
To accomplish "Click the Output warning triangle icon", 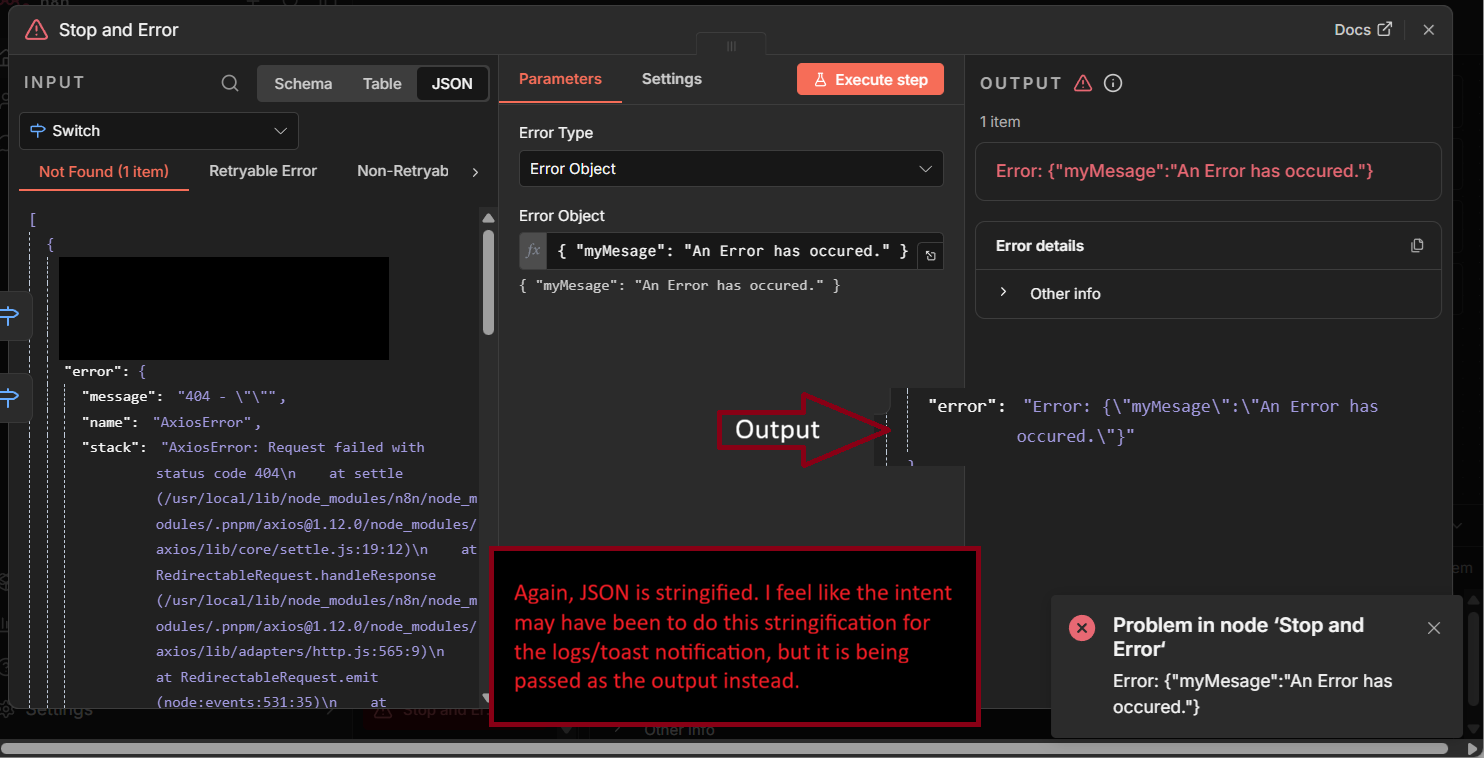I will (1082, 84).
